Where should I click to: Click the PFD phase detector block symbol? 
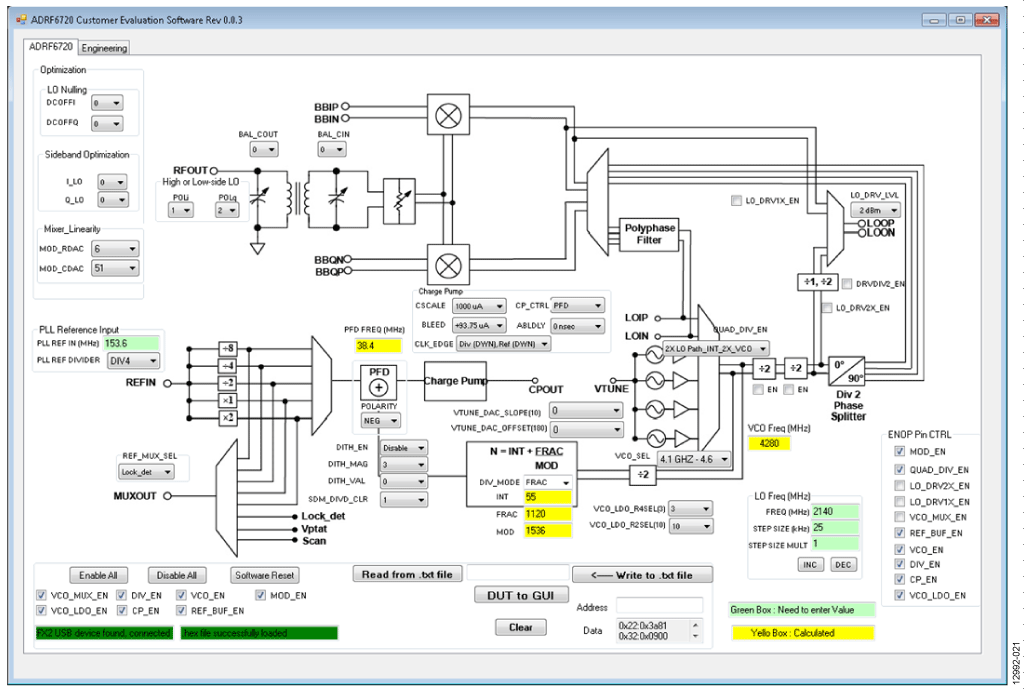pos(379,383)
